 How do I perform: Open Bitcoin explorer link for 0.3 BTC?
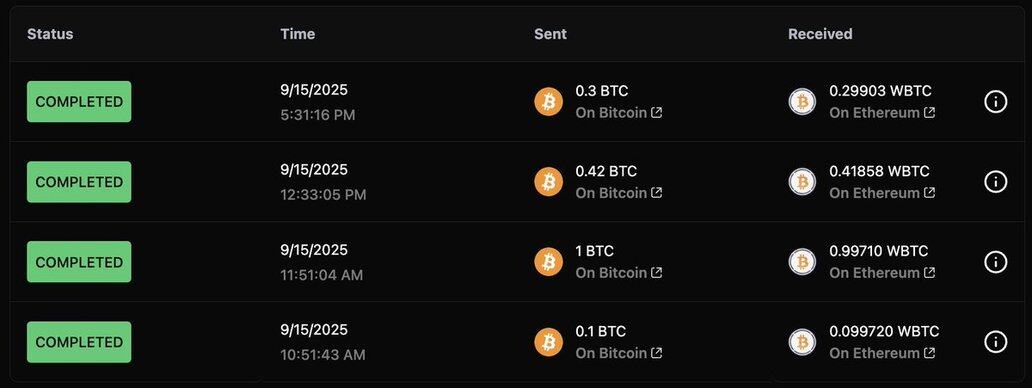point(619,112)
